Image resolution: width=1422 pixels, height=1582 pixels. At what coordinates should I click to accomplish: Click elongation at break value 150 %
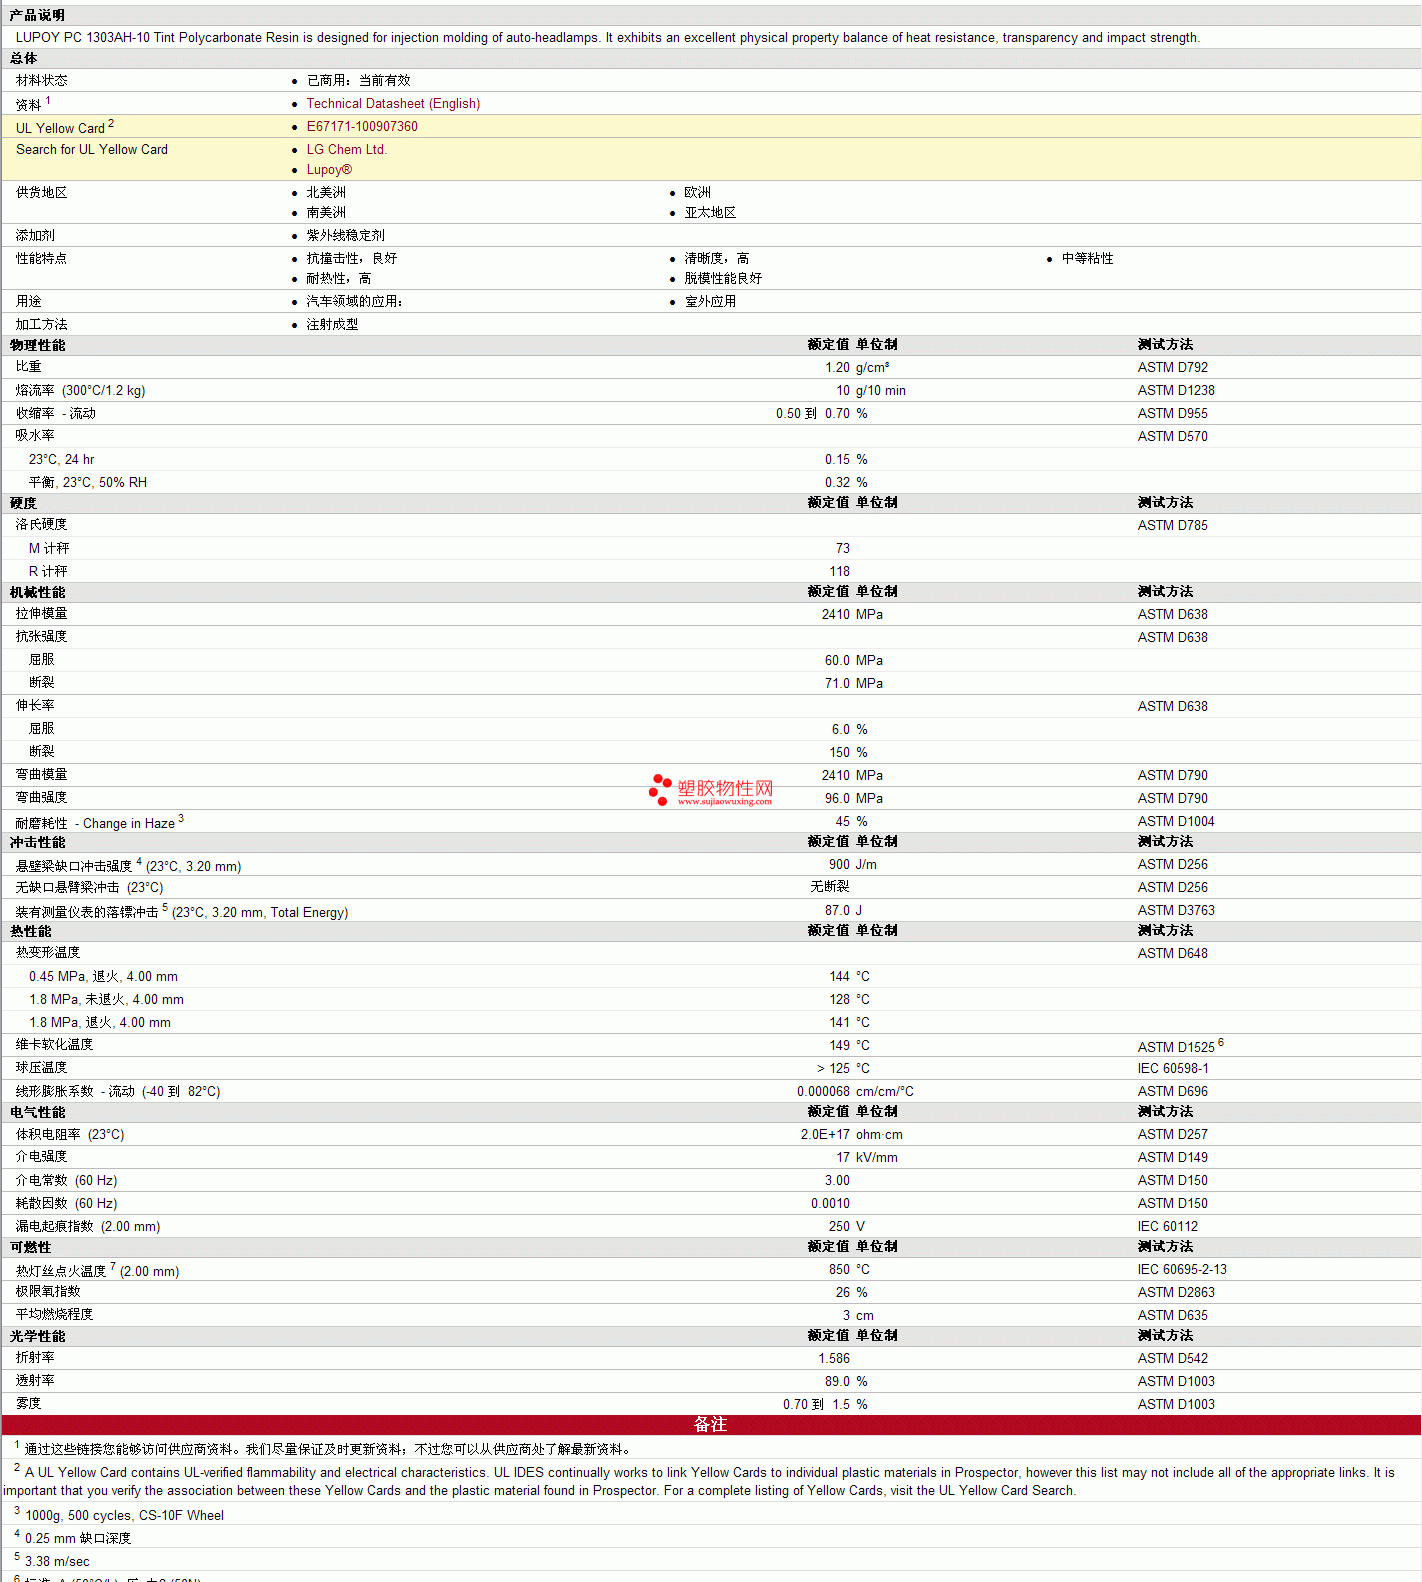(x=848, y=752)
